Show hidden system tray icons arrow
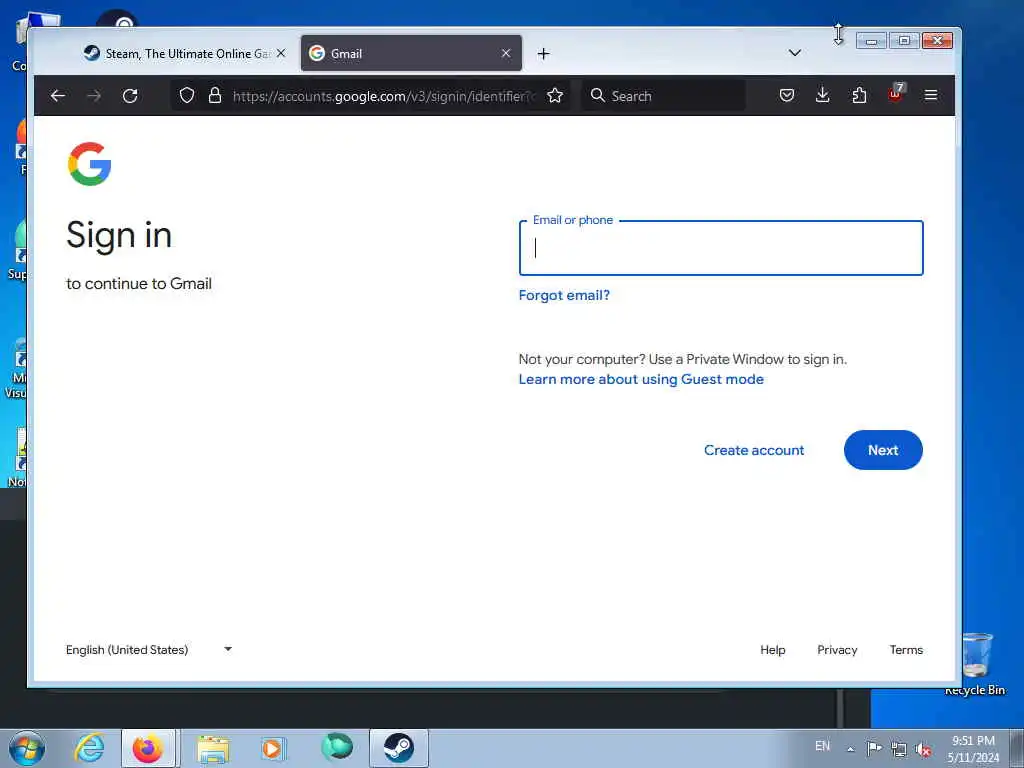Viewport: 1024px width, 768px height. pyautogui.click(x=850, y=749)
